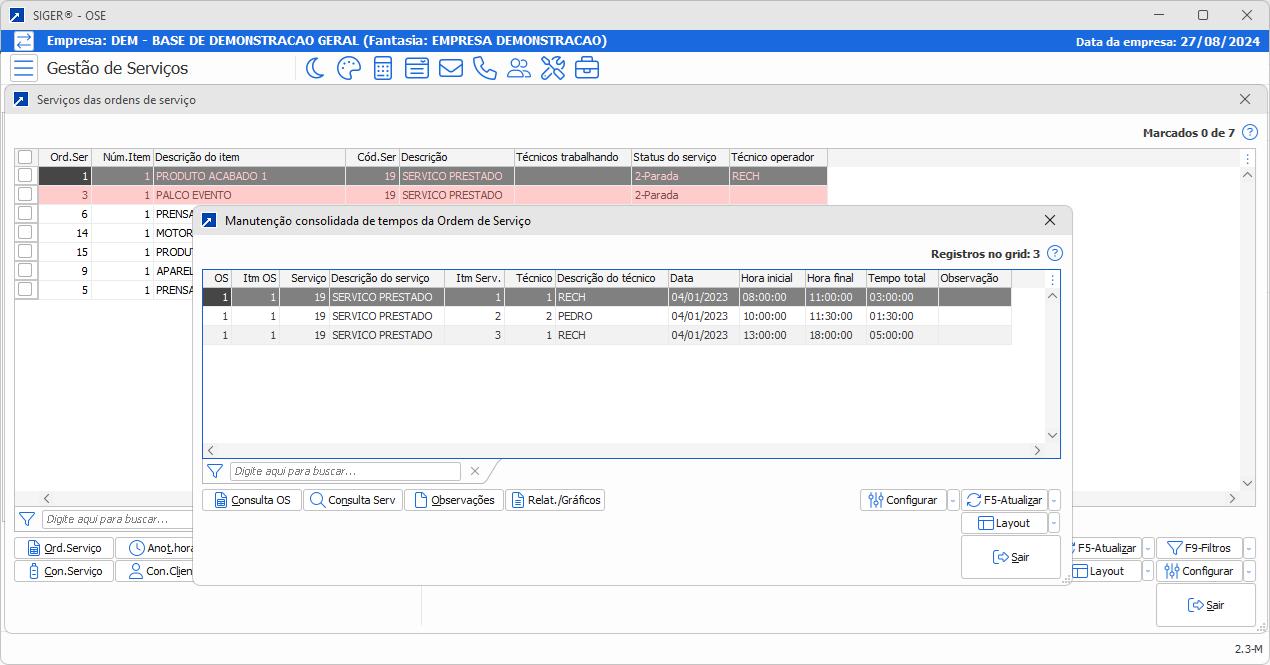Open the color theme palette icon
Image resolution: width=1270 pixels, height=665 pixels.
pos(348,68)
